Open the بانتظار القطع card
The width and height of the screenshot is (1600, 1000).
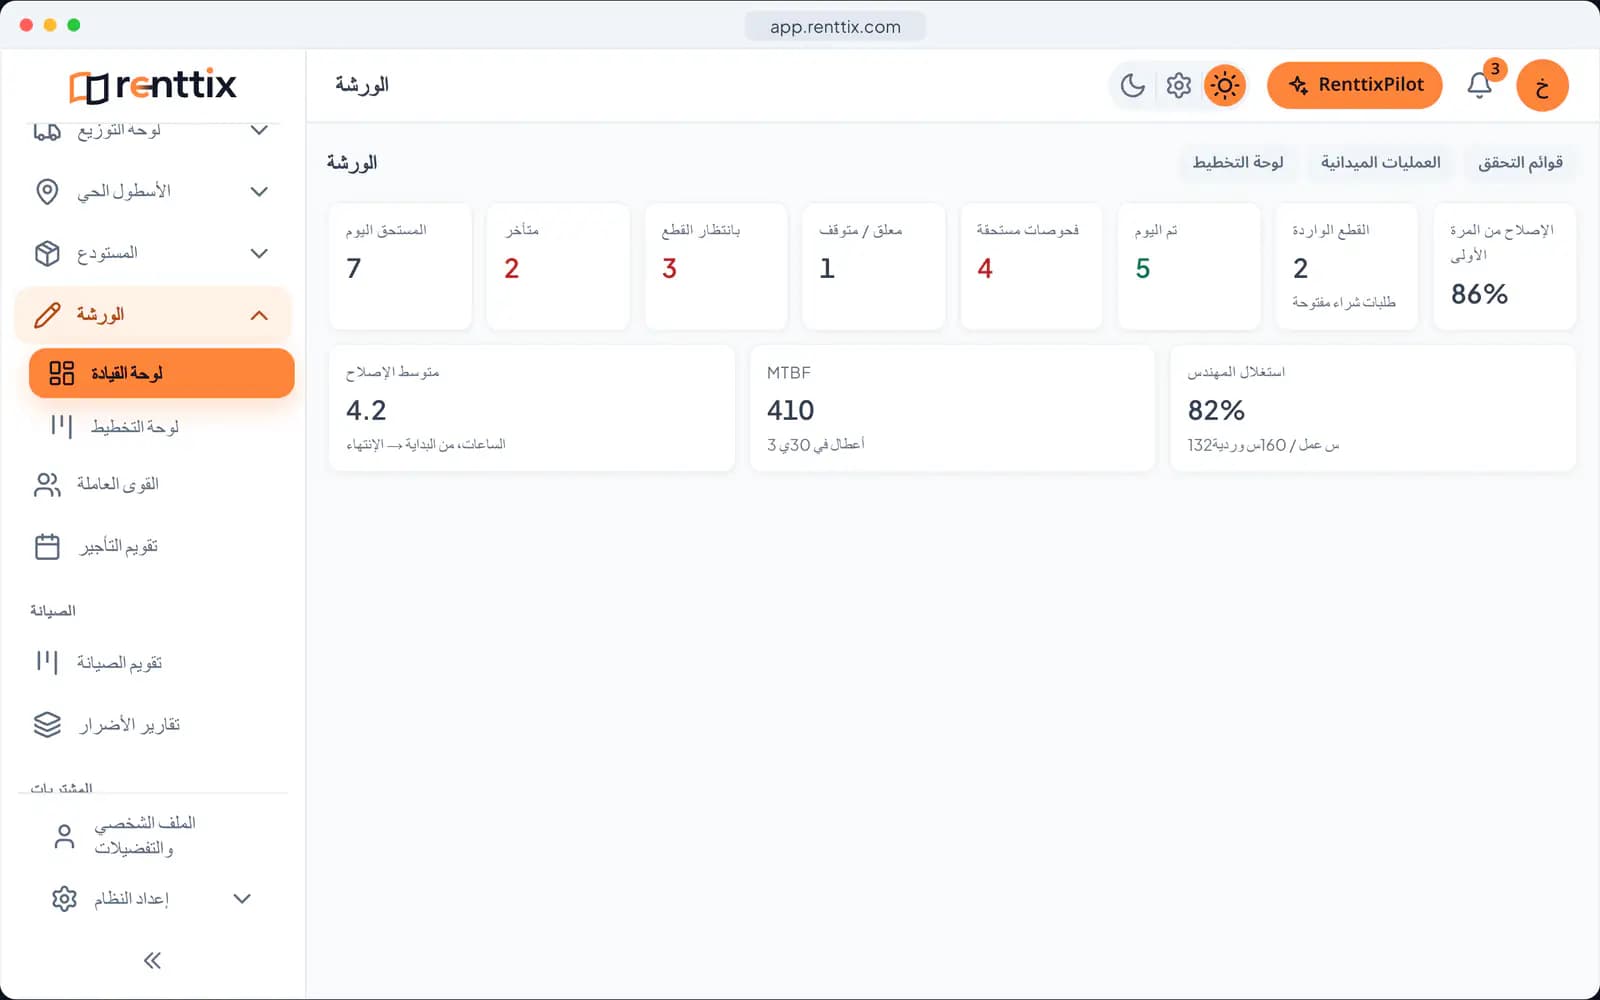(716, 266)
